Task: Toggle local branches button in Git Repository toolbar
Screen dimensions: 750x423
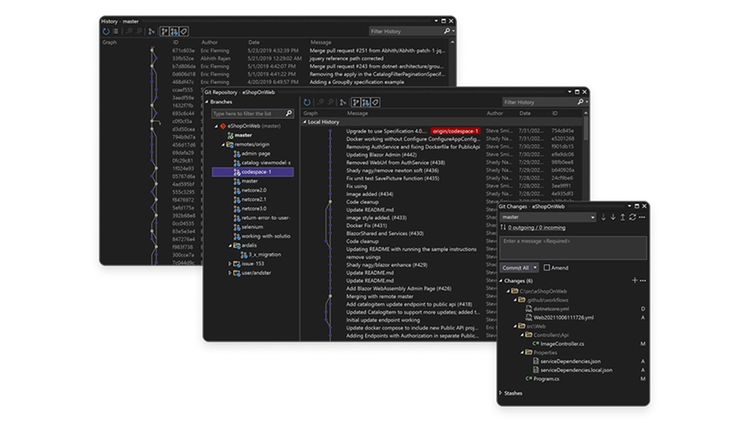Action: [356, 102]
